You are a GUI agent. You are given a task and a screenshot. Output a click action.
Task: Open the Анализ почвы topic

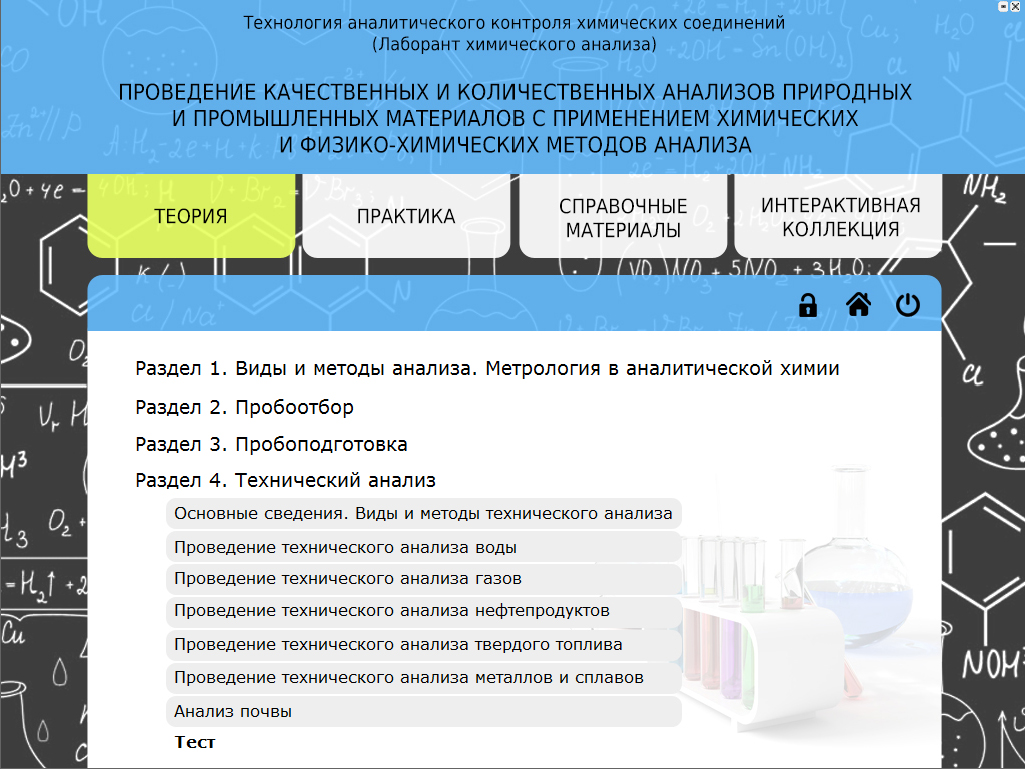233,712
